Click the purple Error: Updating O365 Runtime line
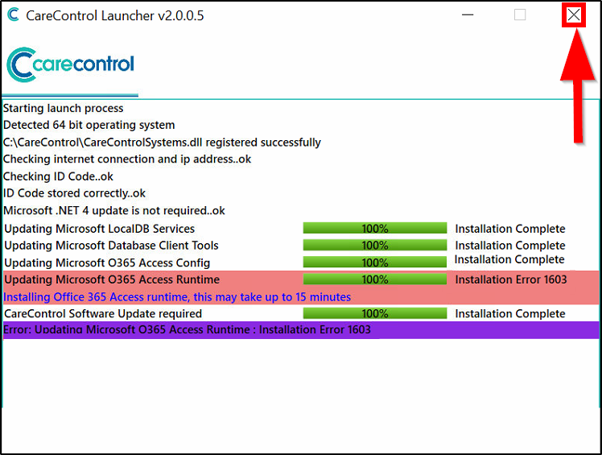The image size is (602, 455). point(301,330)
